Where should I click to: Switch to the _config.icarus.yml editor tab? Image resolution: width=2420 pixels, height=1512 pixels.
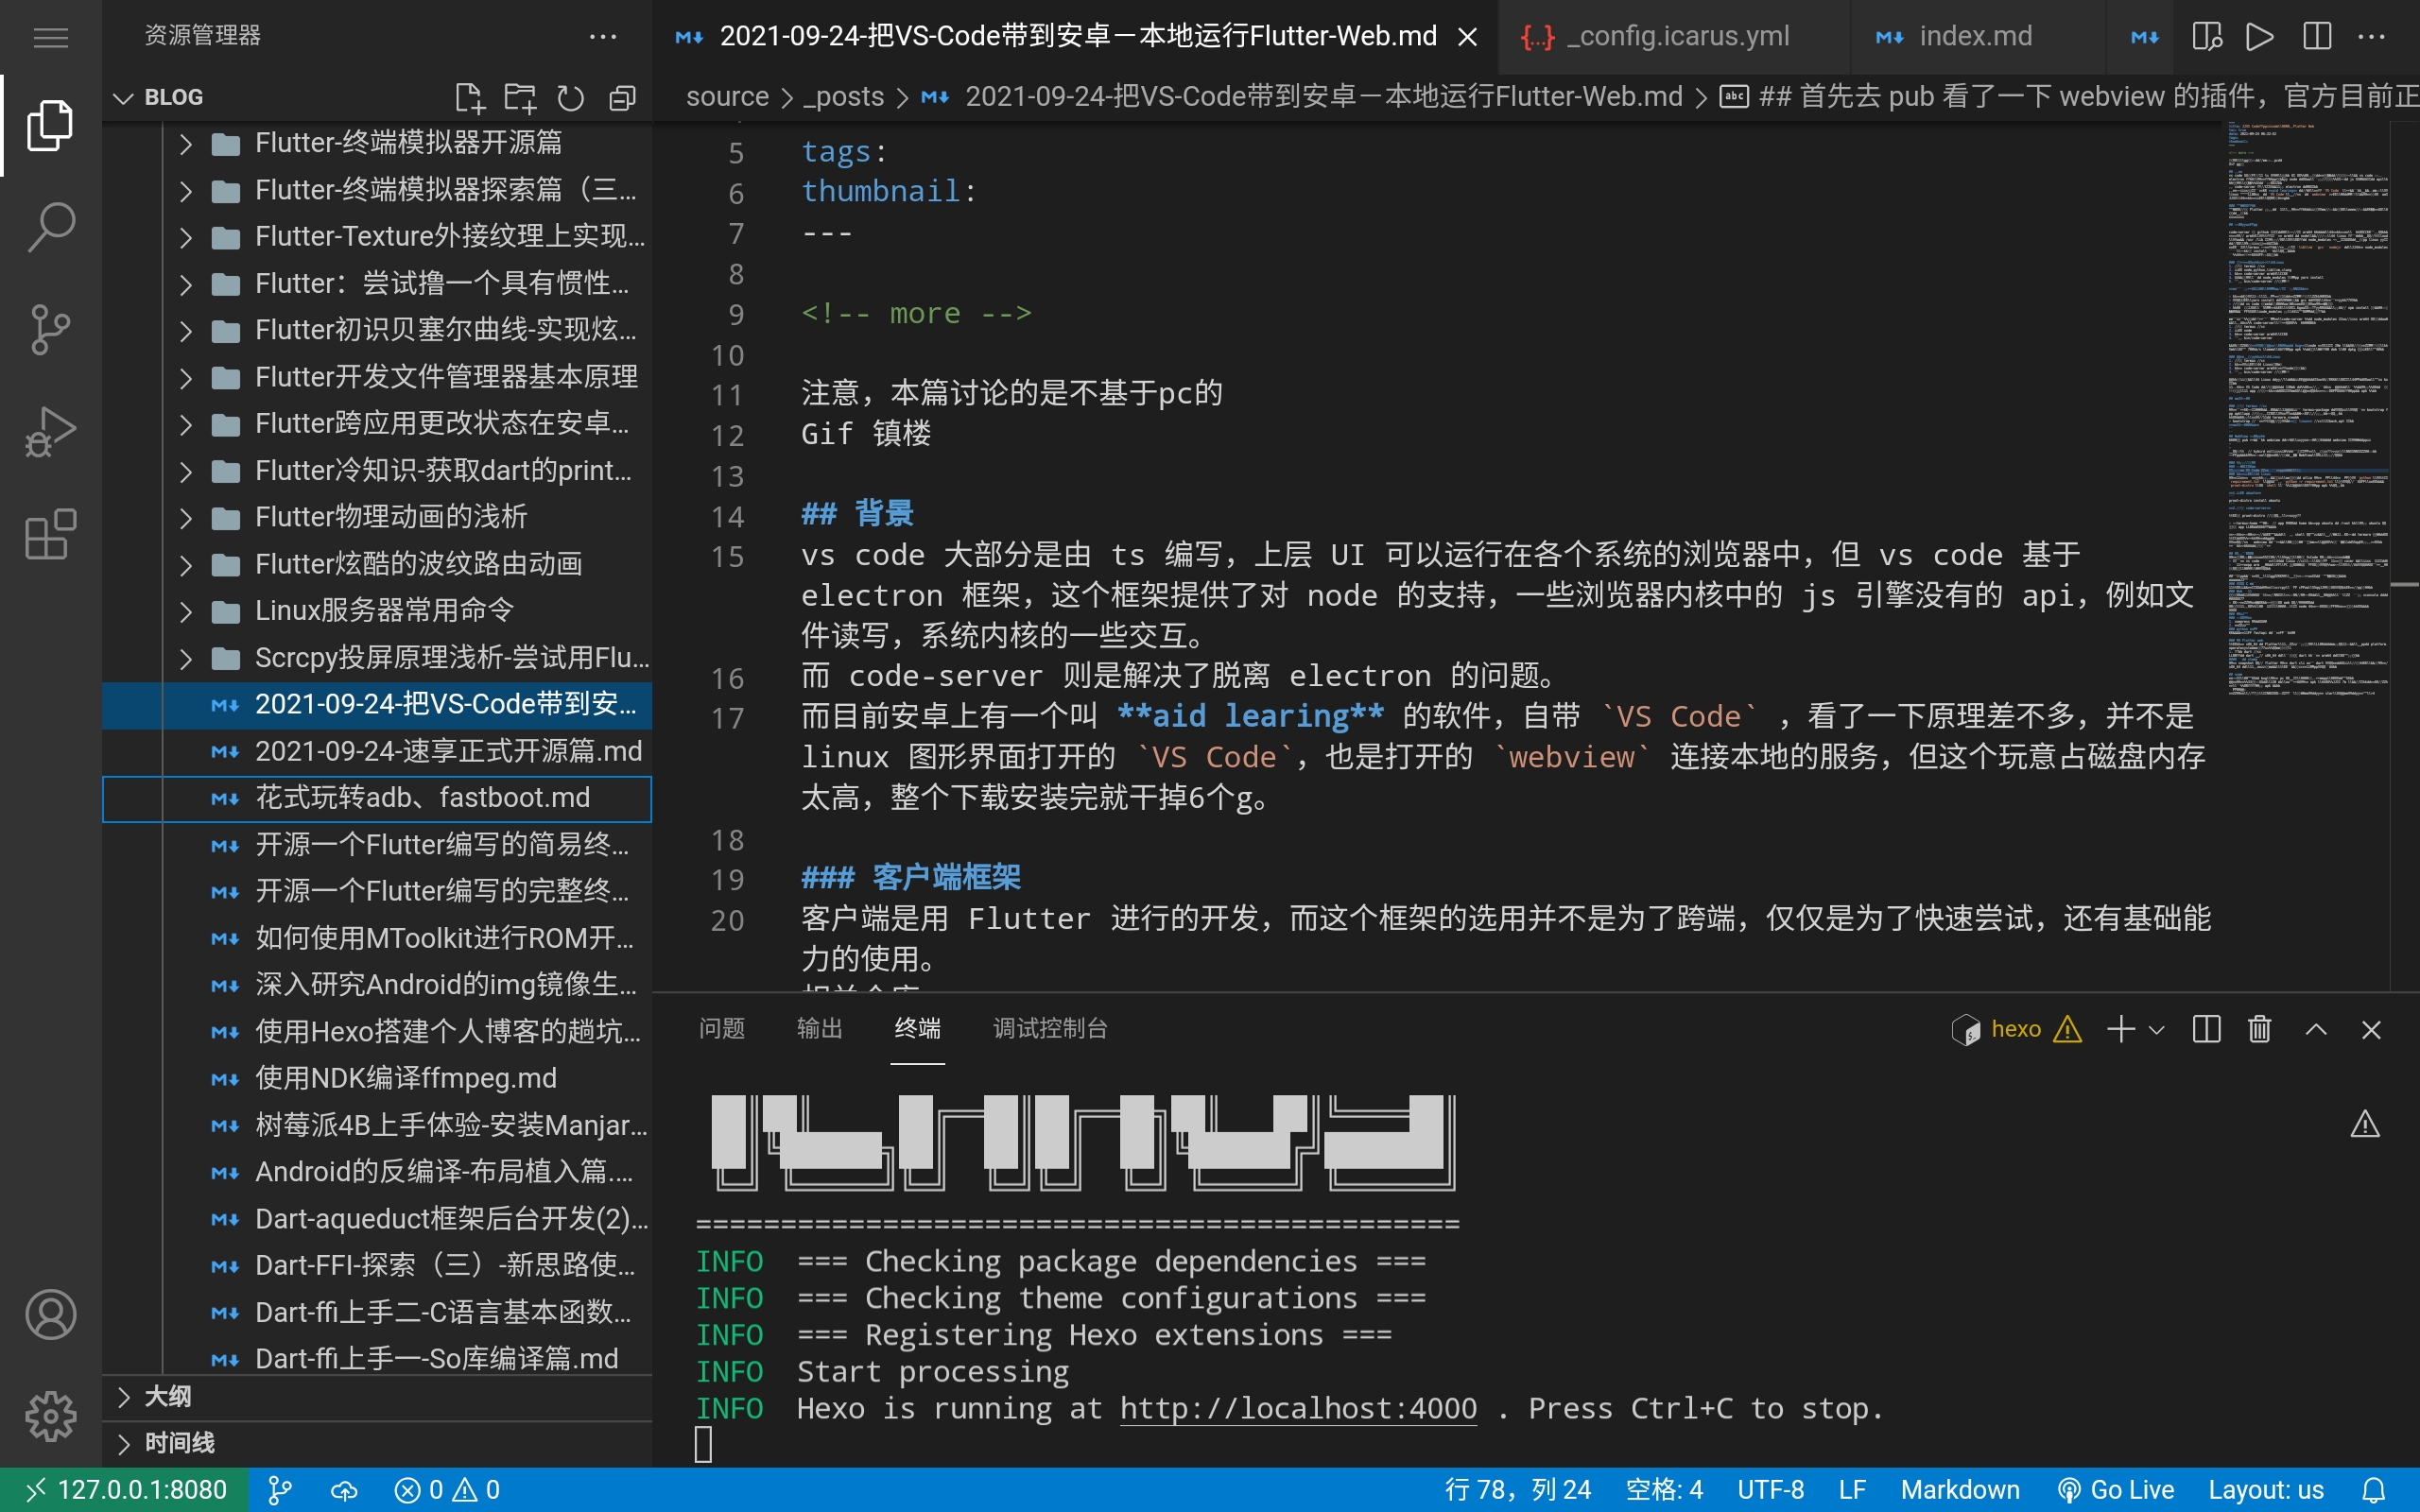point(1676,37)
